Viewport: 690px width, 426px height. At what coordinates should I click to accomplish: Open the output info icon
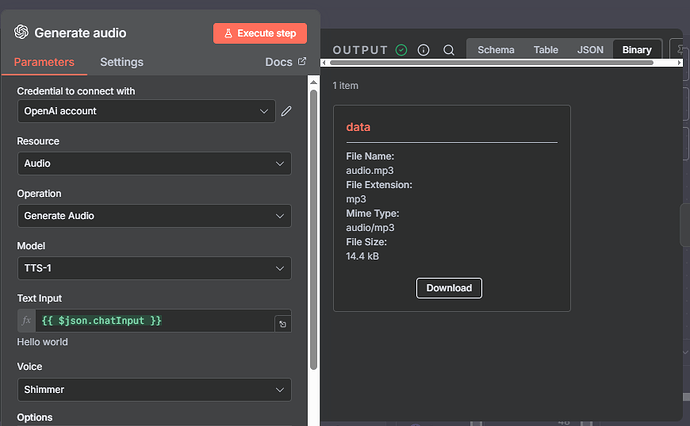(423, 50)
